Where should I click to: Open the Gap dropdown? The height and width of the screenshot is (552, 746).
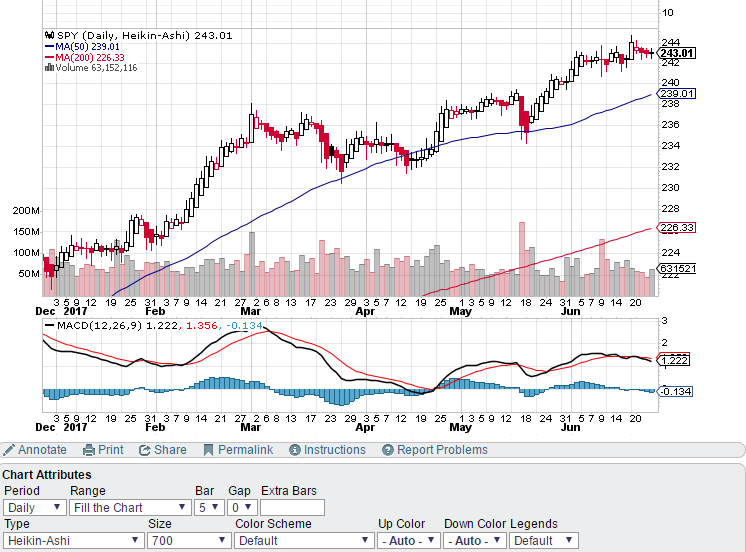tap(242, 507)
